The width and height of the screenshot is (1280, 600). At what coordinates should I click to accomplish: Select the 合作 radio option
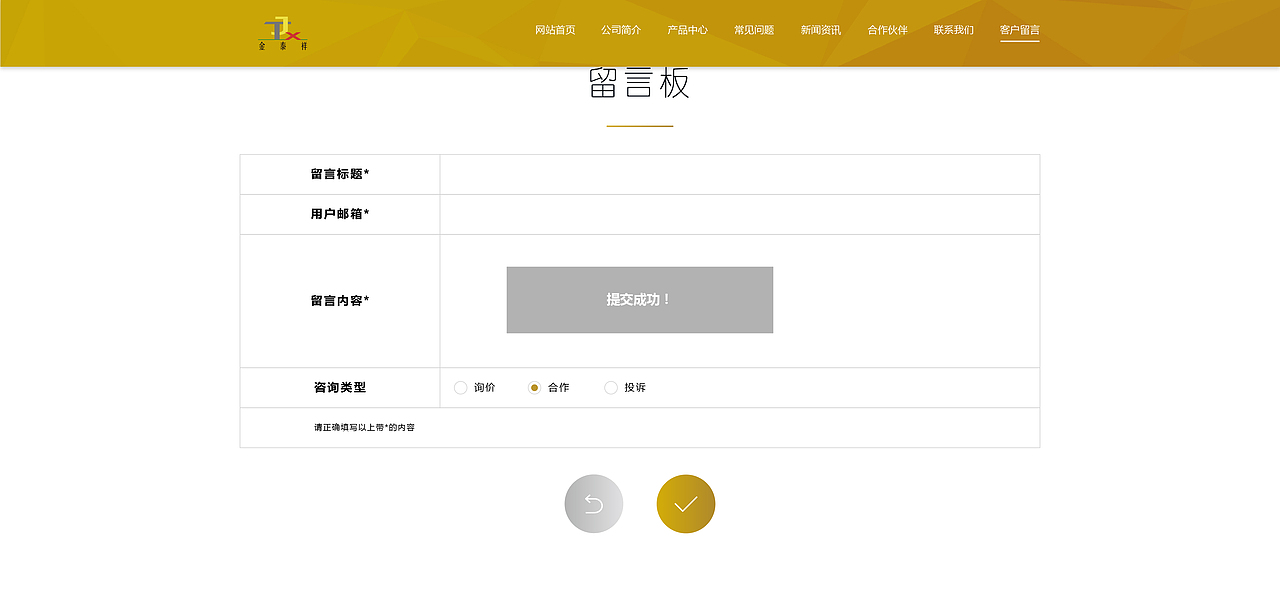point(535,388)
